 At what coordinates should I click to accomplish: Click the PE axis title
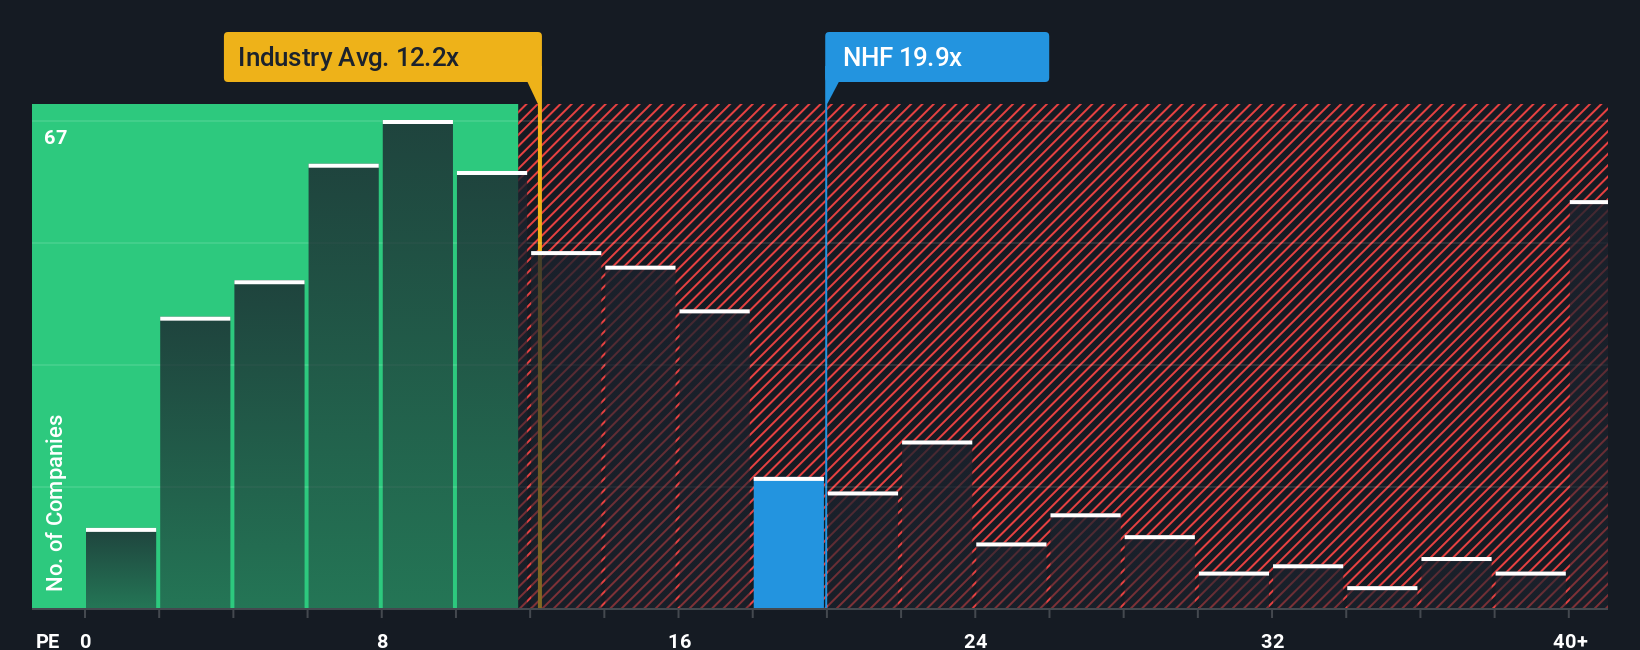coord(47,640)
